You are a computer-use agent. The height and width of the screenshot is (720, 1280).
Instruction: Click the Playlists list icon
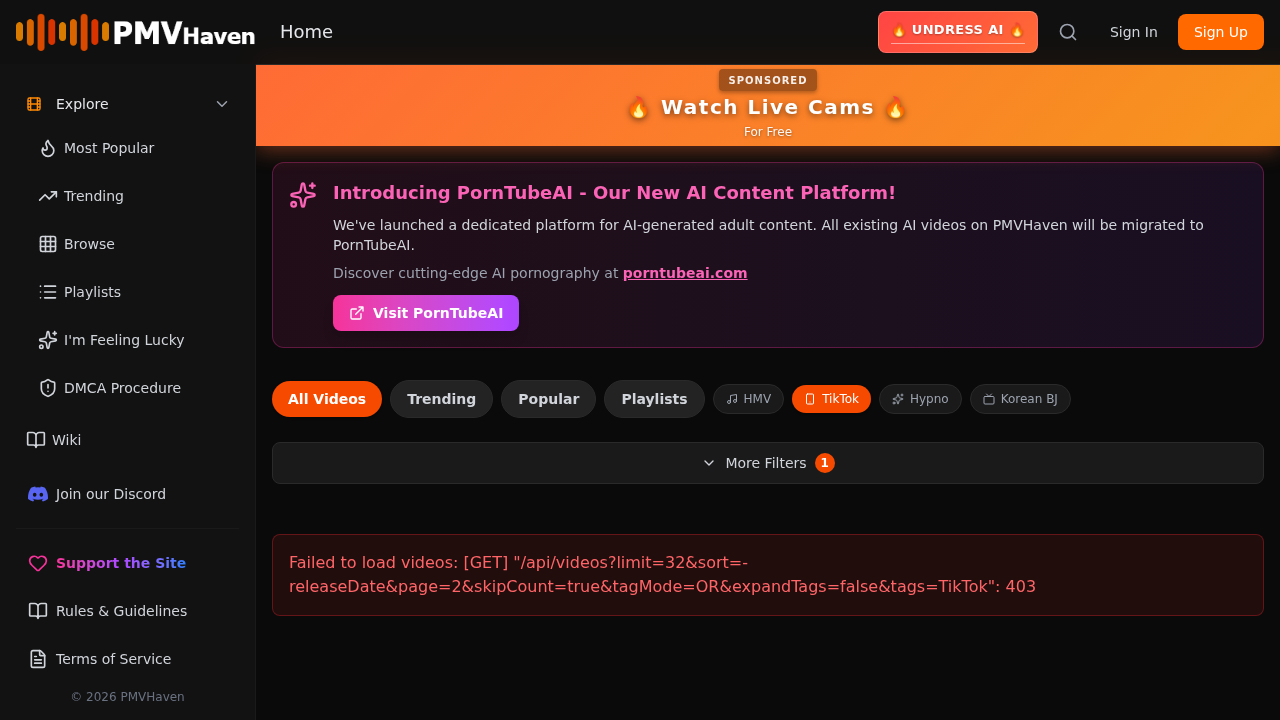(x=48, y=292)
